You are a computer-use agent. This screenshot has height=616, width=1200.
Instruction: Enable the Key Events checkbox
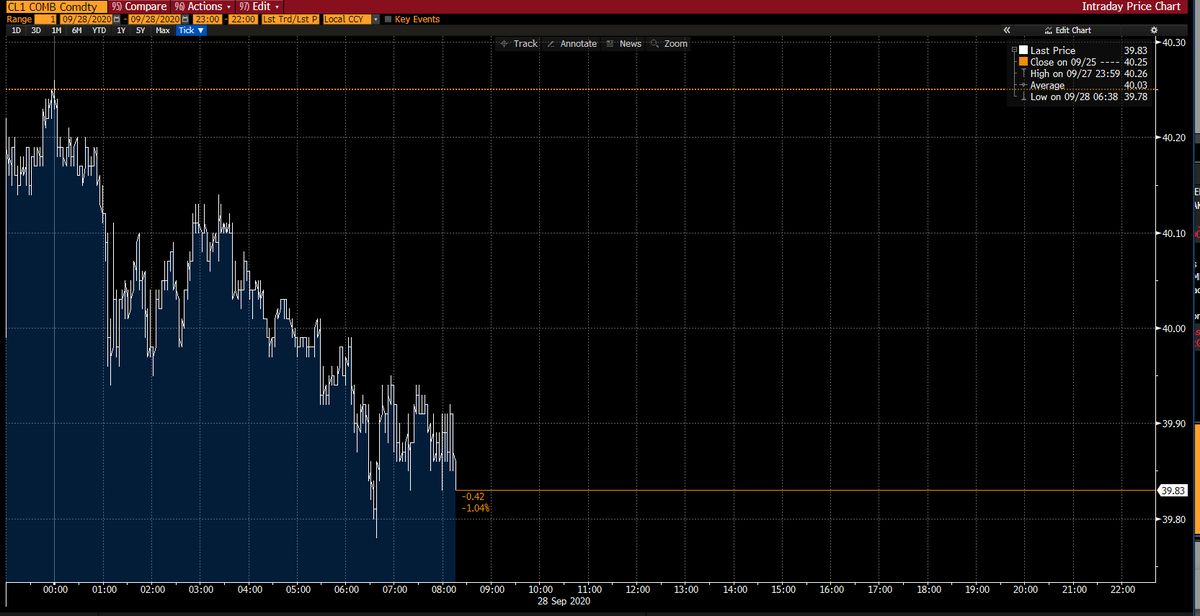[388, 19]
